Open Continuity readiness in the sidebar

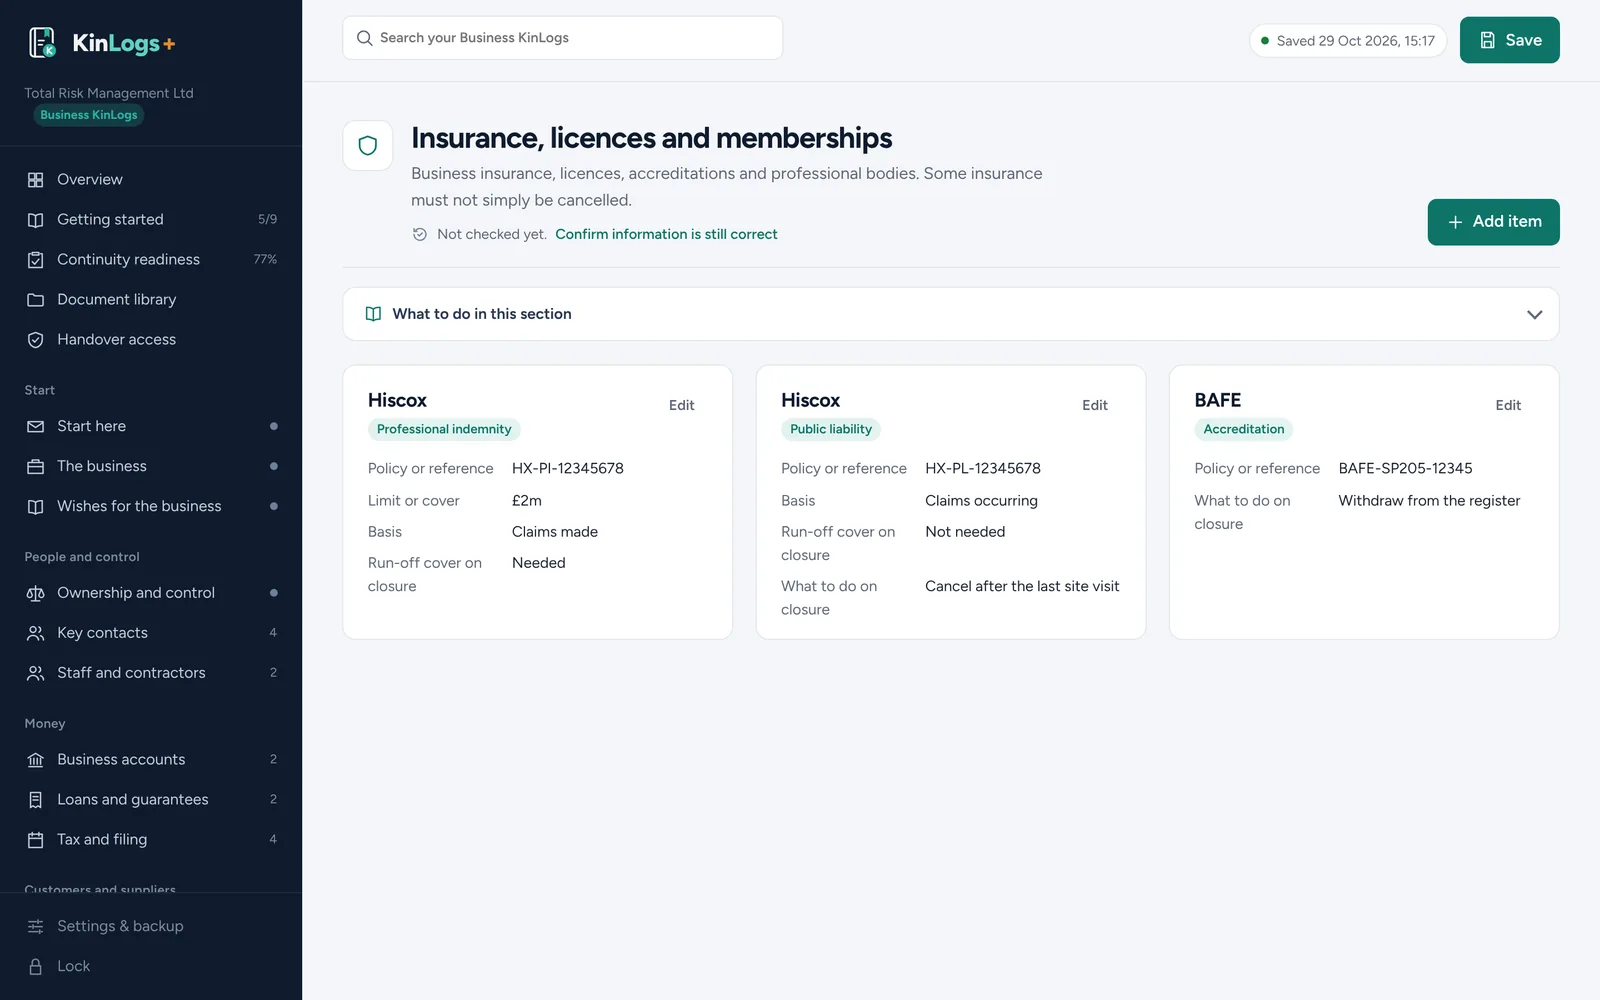(x=151, y=260)
